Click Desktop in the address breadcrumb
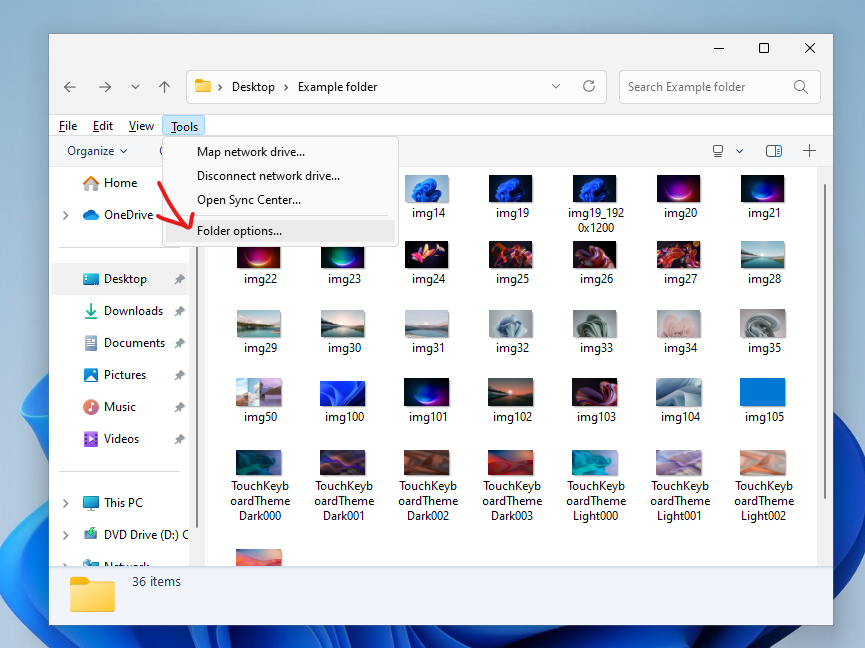Viewport: 865px width, 648px height. pos(253,87)
